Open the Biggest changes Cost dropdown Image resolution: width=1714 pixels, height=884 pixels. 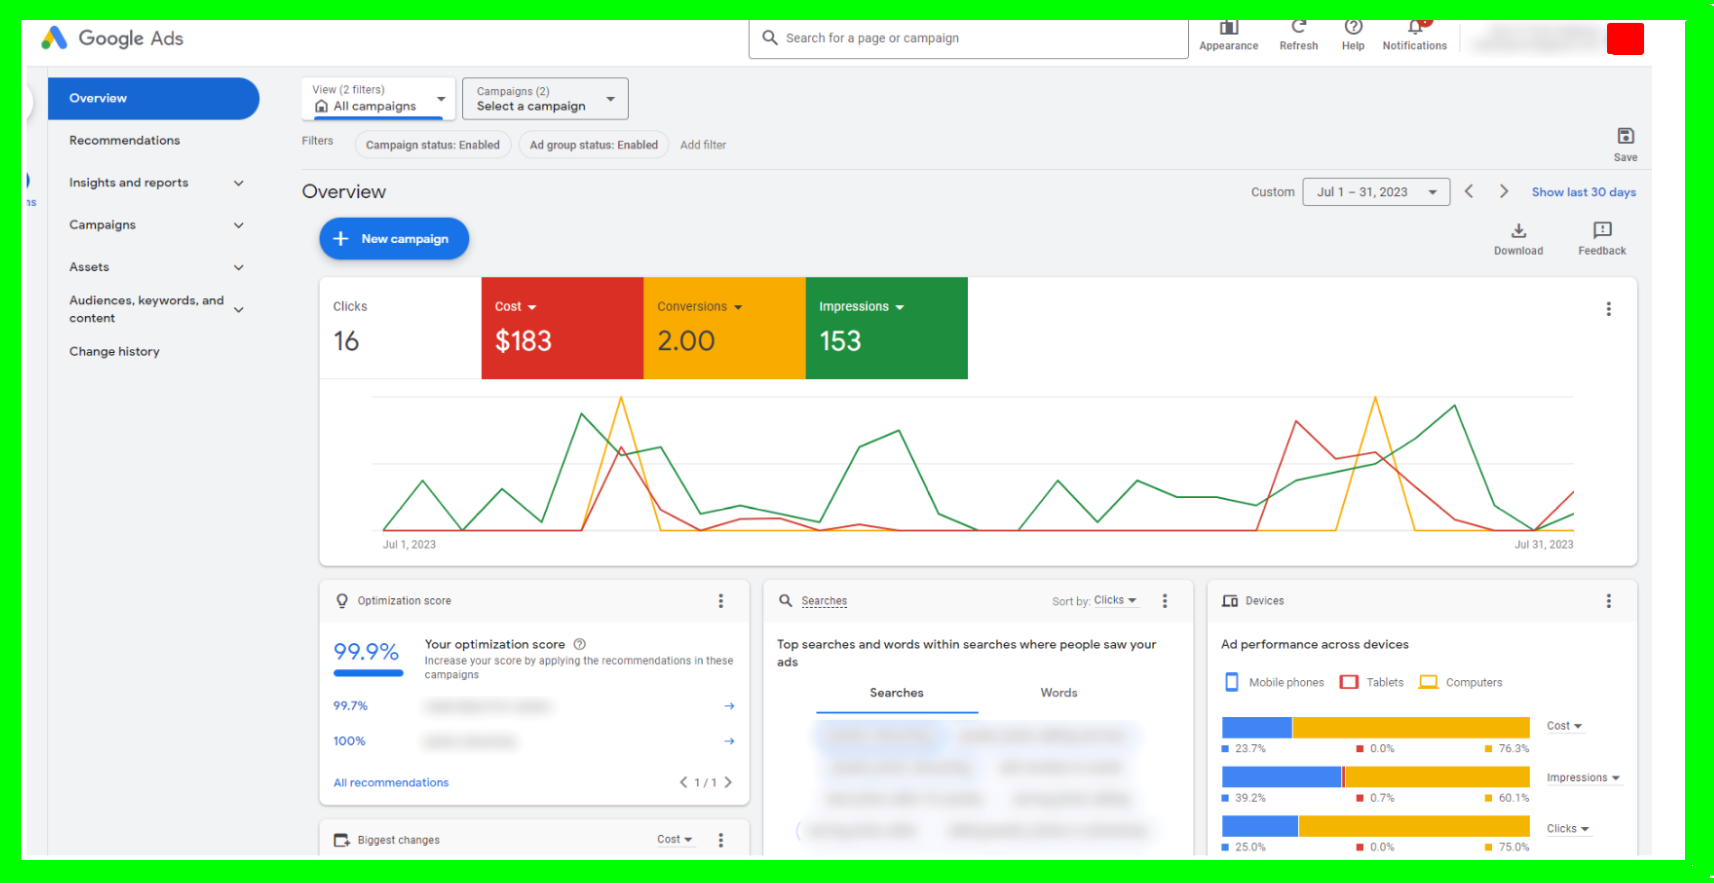click(x=675, y=840)
